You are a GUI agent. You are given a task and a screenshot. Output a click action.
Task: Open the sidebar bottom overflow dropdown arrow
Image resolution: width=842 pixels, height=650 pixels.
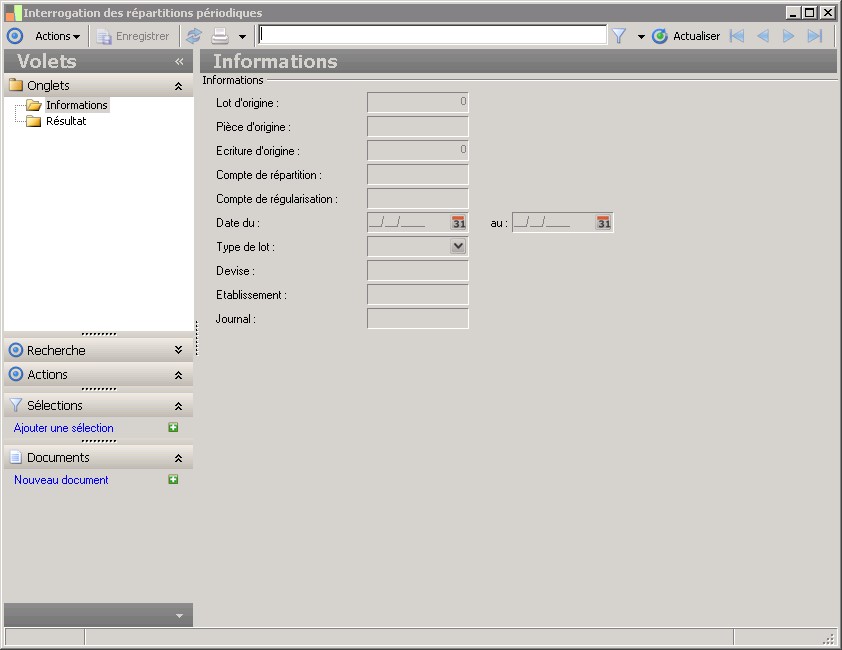pos(179,616)
